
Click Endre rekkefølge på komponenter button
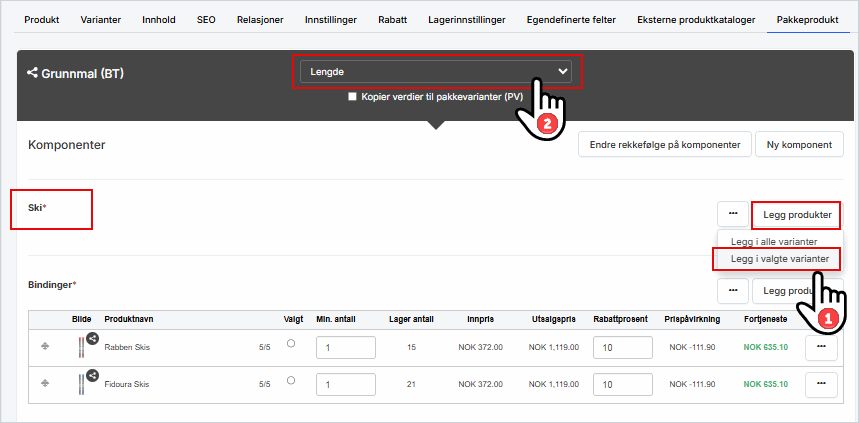point(664,144)
